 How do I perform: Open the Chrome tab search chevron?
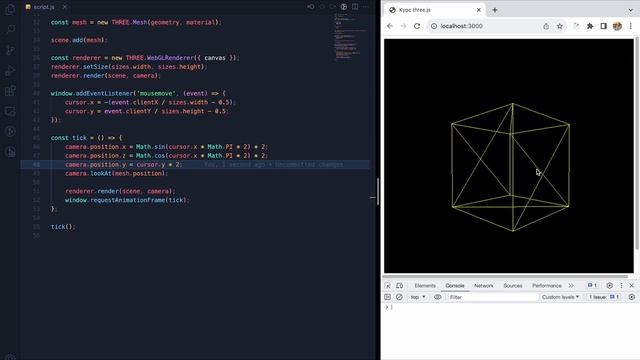coord(631,10)
